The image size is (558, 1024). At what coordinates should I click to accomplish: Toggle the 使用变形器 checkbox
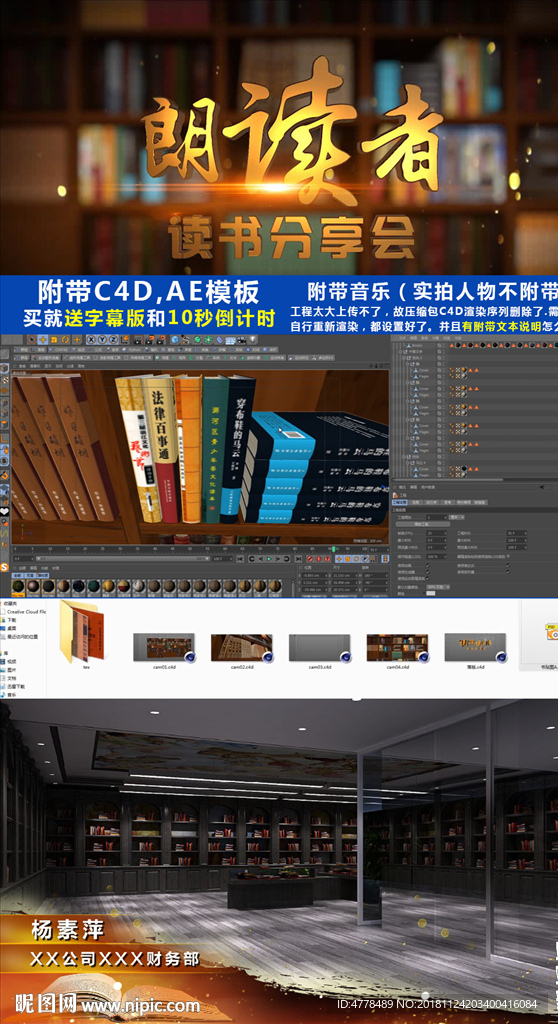(x=508, y=572)
